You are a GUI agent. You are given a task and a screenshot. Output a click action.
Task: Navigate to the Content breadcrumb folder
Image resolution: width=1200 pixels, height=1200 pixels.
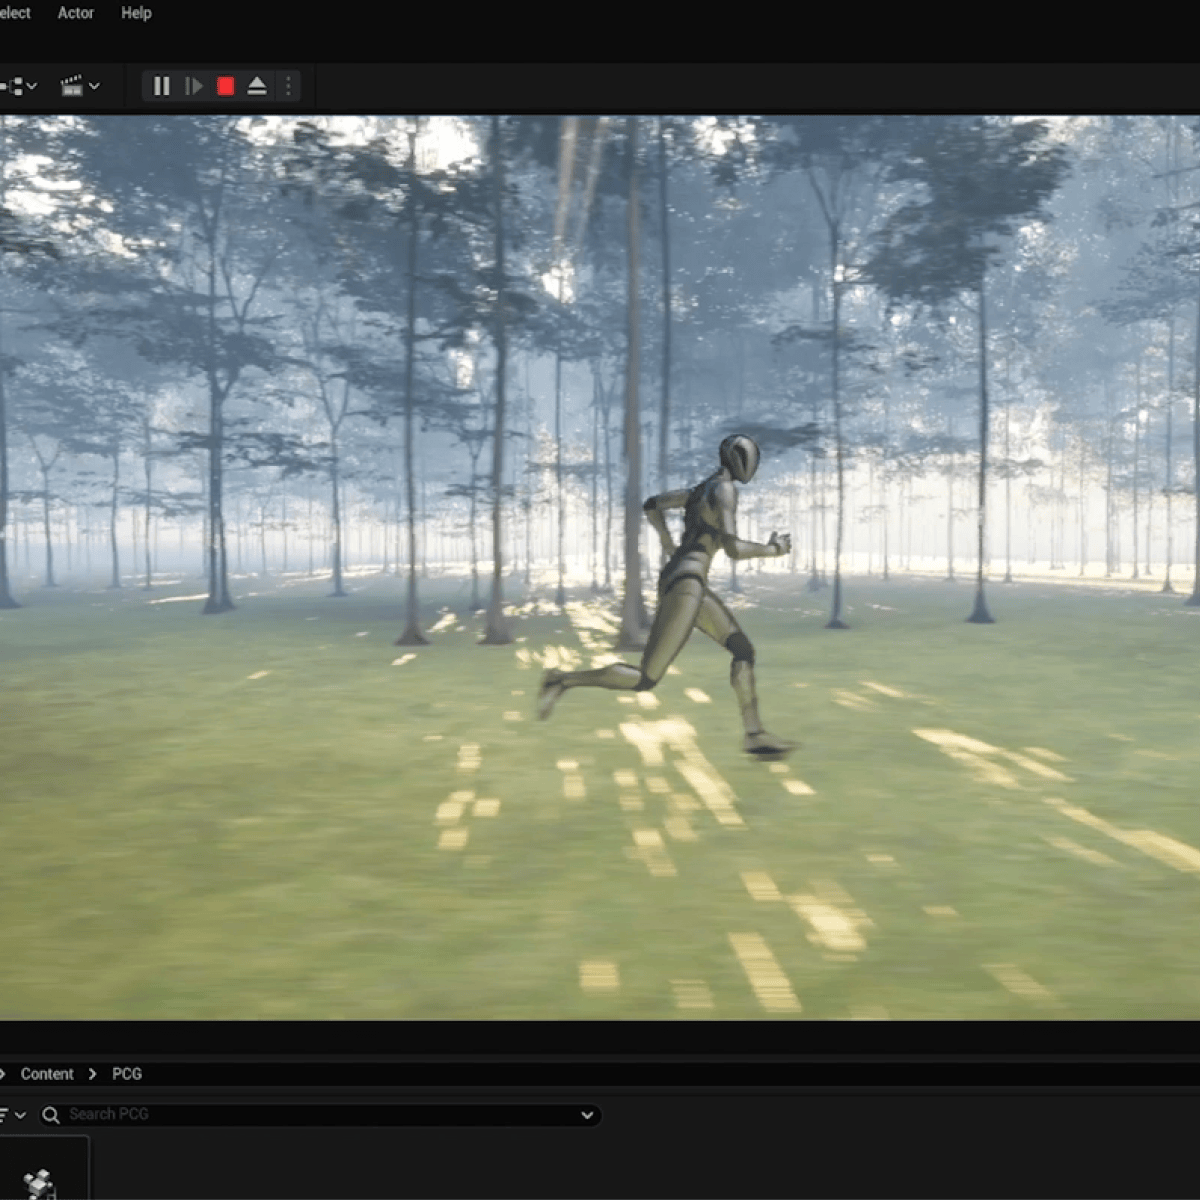pyautogui.click(x=47, y=1073)
